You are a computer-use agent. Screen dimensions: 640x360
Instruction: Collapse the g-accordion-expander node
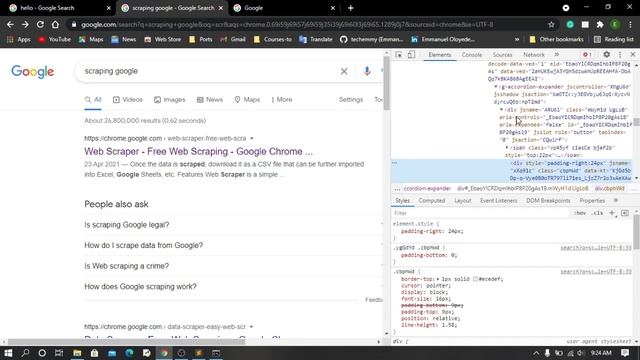click(x=496, y=87)
